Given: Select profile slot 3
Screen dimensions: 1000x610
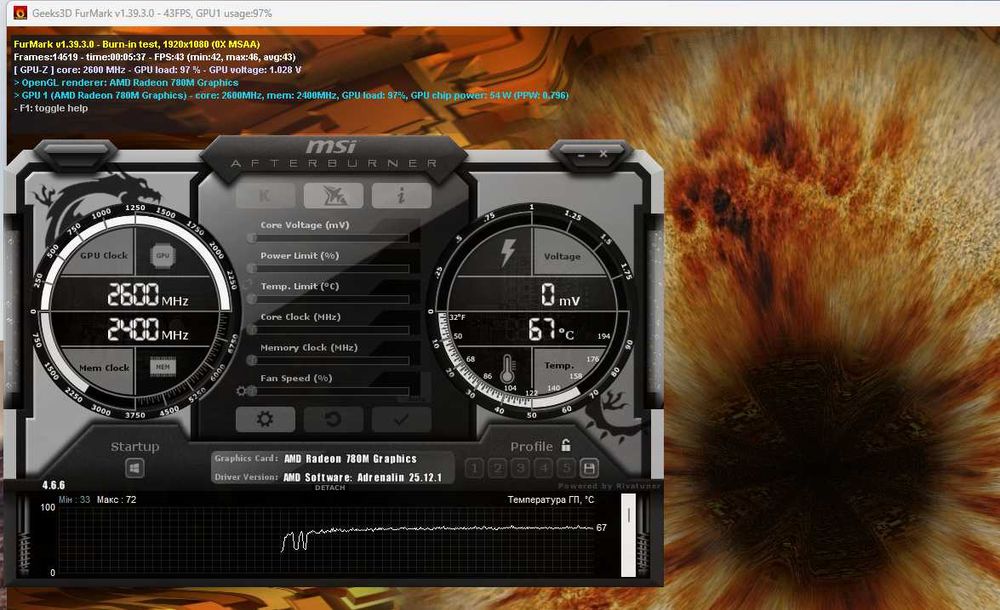Looking at the screenshot, I should (x=521, y=468).
